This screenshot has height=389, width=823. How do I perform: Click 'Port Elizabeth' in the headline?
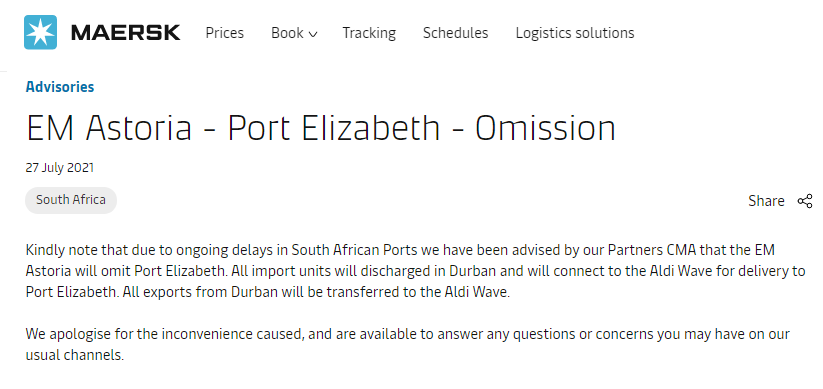coord(333,128)
